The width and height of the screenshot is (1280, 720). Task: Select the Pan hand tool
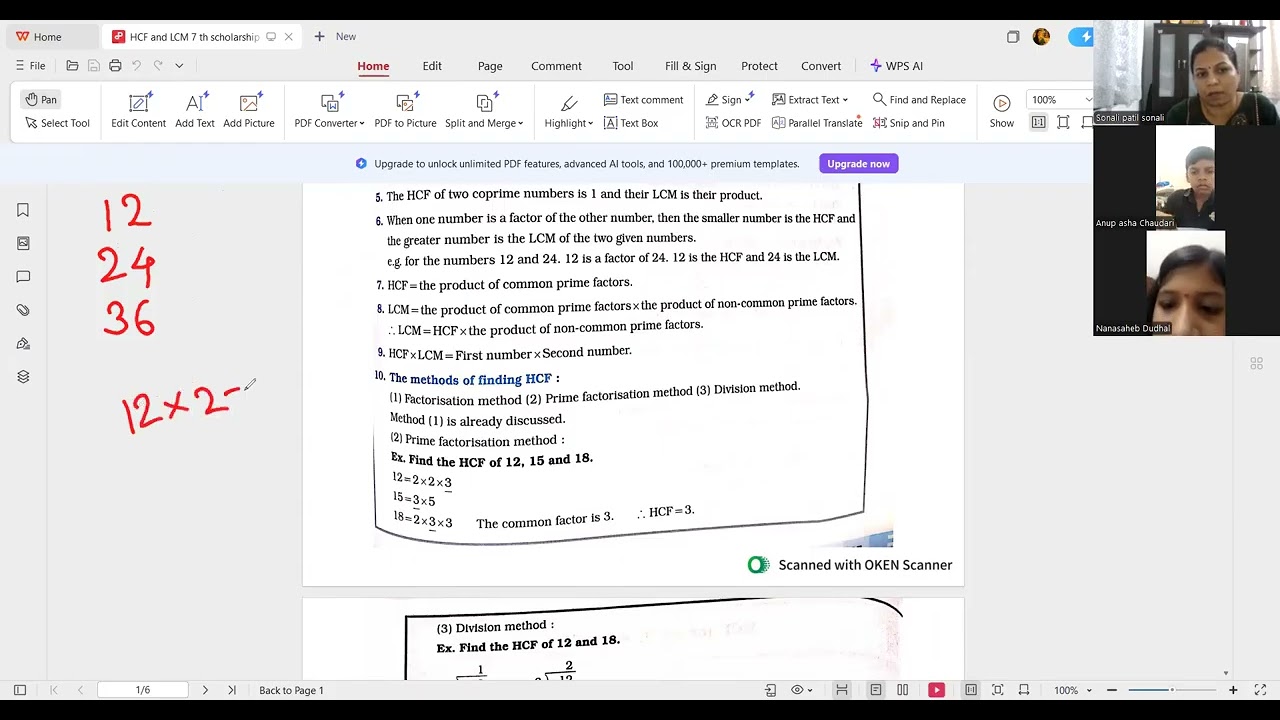coord(41,99)
